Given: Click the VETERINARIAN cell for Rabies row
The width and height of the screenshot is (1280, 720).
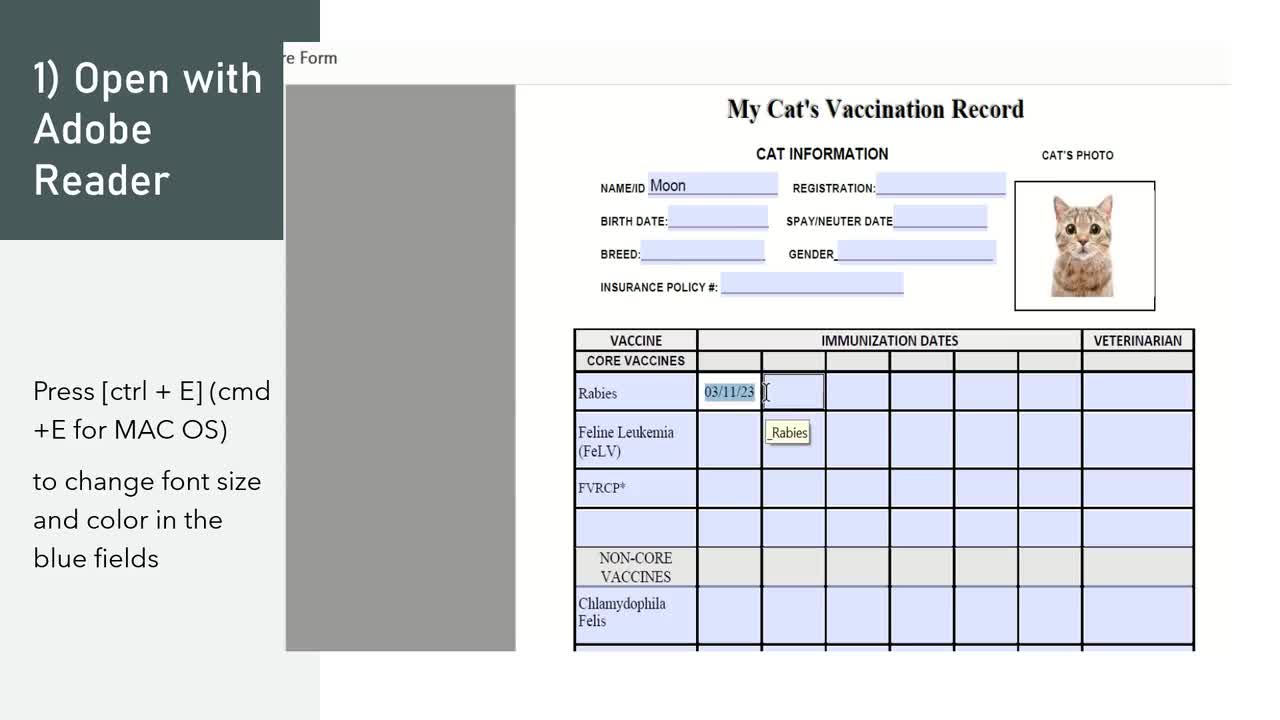Looking at the screenshot, I should [x=1137, y=392].
